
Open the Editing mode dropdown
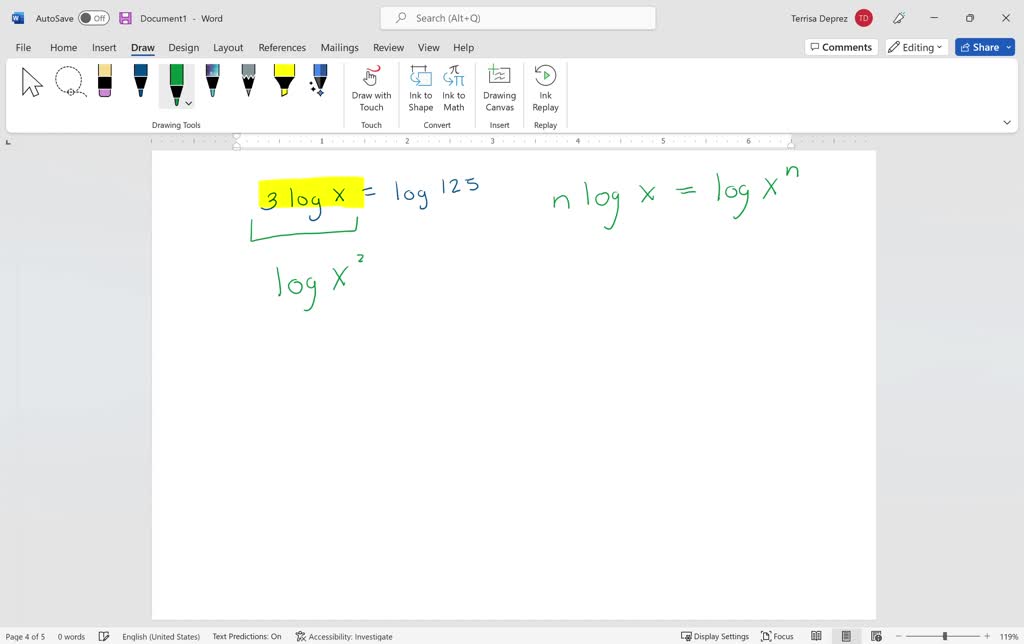click(916, 46)
